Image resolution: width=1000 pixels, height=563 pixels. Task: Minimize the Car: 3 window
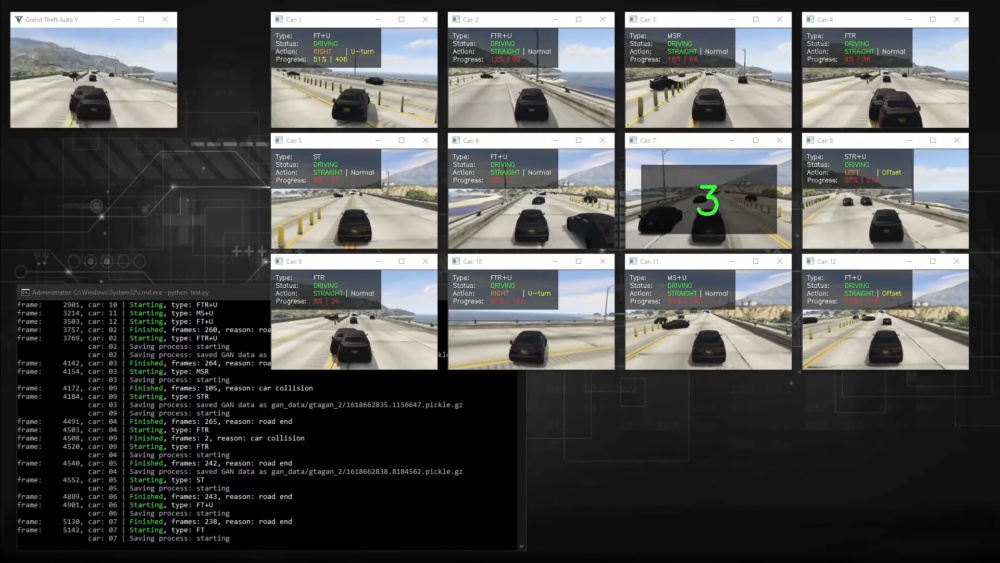click(732, 20)
